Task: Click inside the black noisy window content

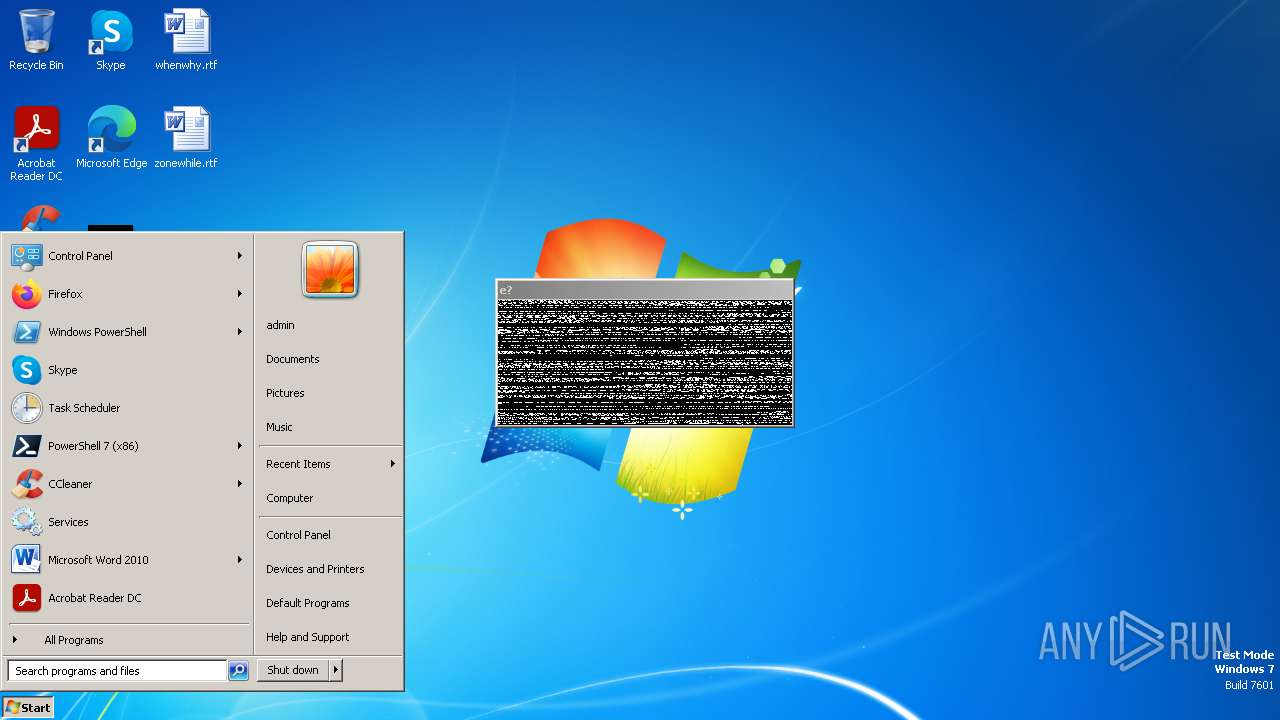Action: (645, 362)
